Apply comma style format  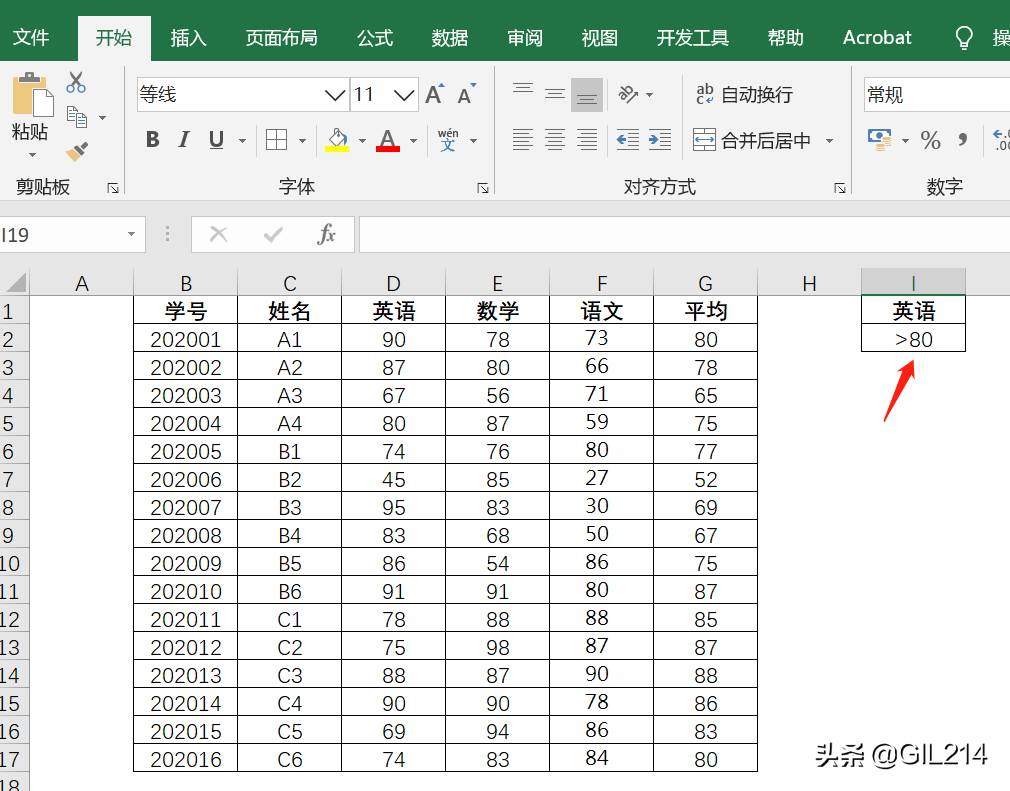[962, 139]
